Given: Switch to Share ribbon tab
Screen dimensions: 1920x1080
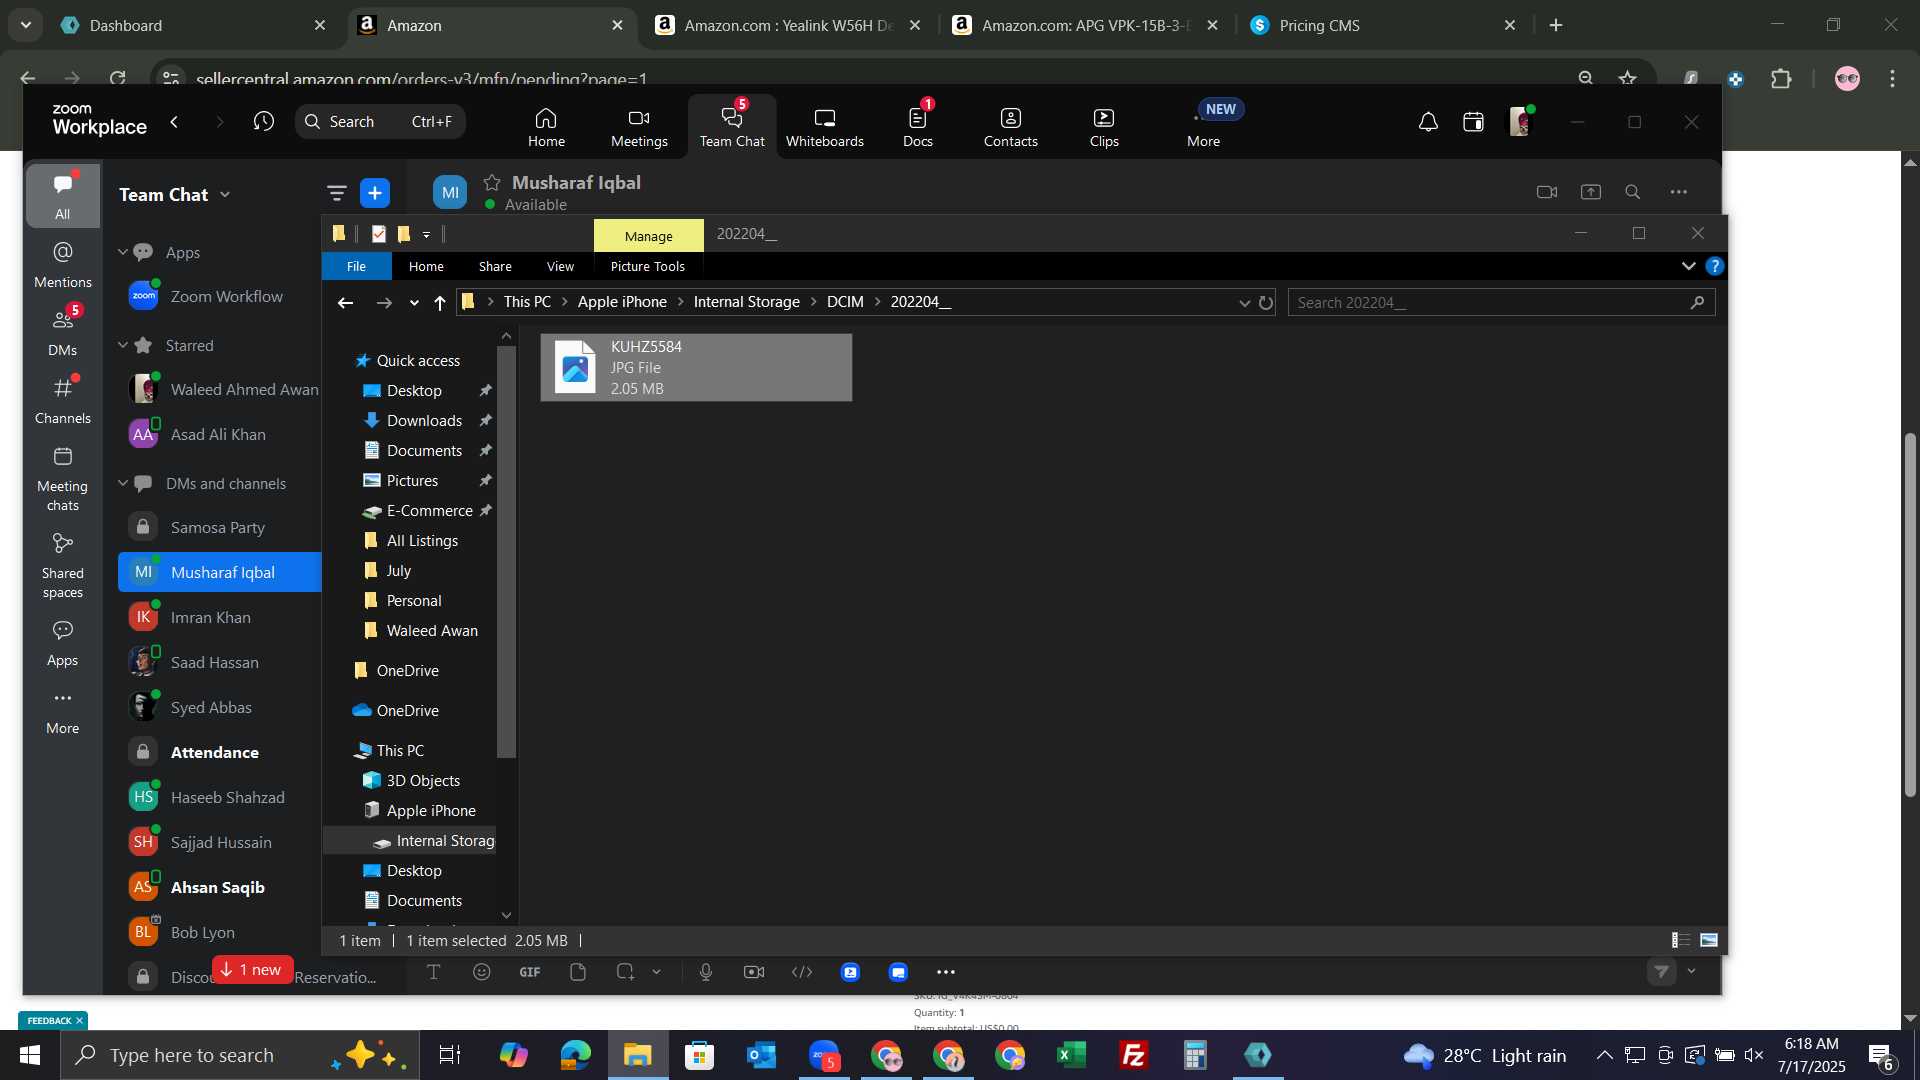Looking at the screenshot, I should point(495,266).
